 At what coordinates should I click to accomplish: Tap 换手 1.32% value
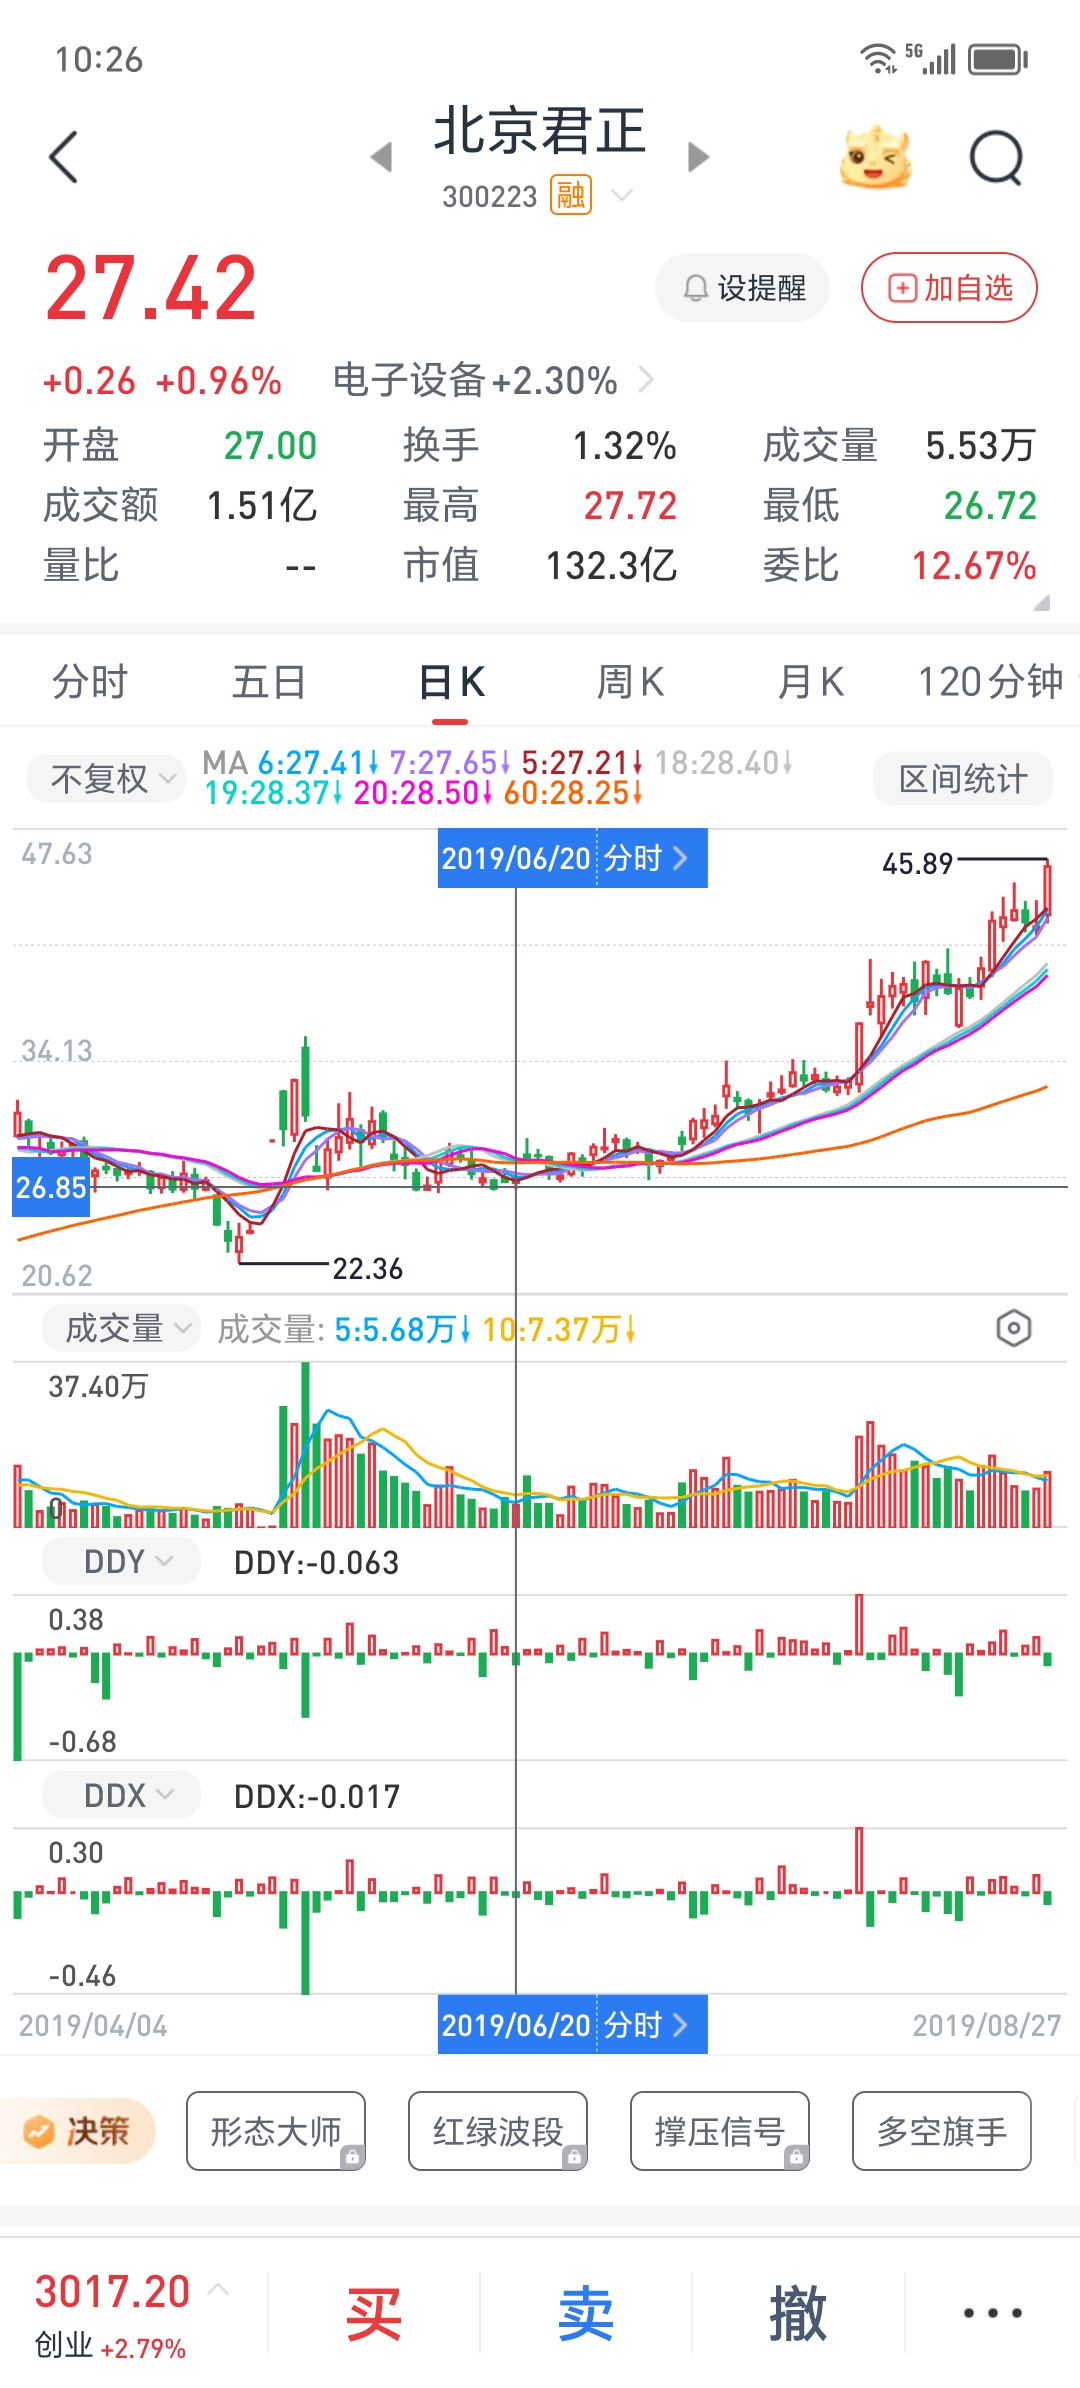tap(624, 446)
